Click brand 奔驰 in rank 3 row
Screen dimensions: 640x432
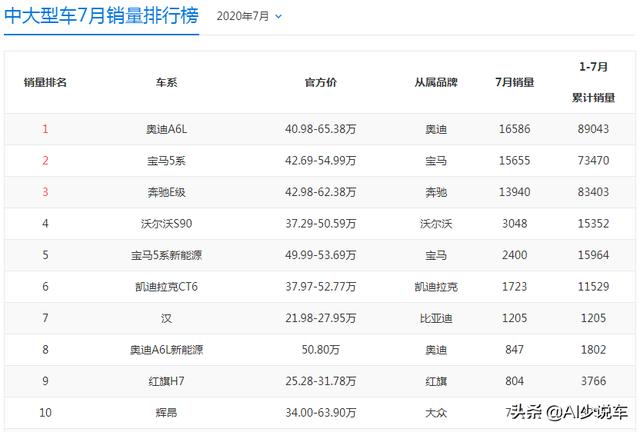click(x=436, y=192)
